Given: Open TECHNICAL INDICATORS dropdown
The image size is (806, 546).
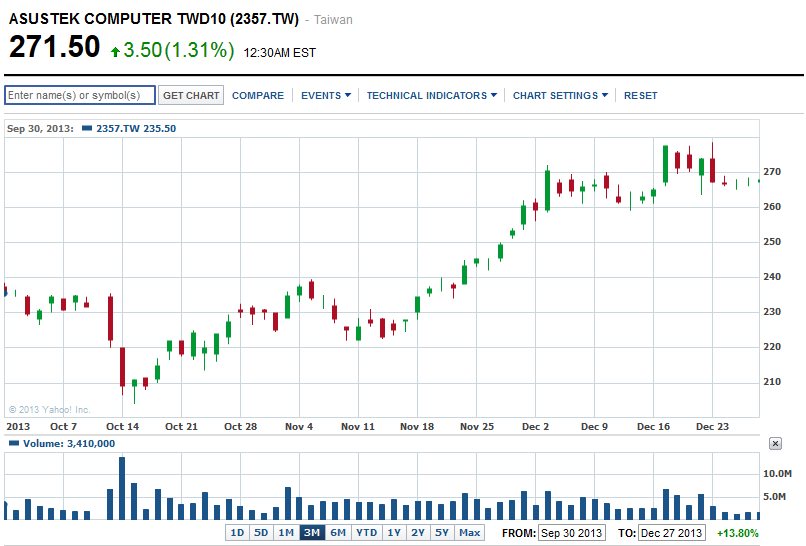Looking at the screenshot, I should [x=432, y=95].
